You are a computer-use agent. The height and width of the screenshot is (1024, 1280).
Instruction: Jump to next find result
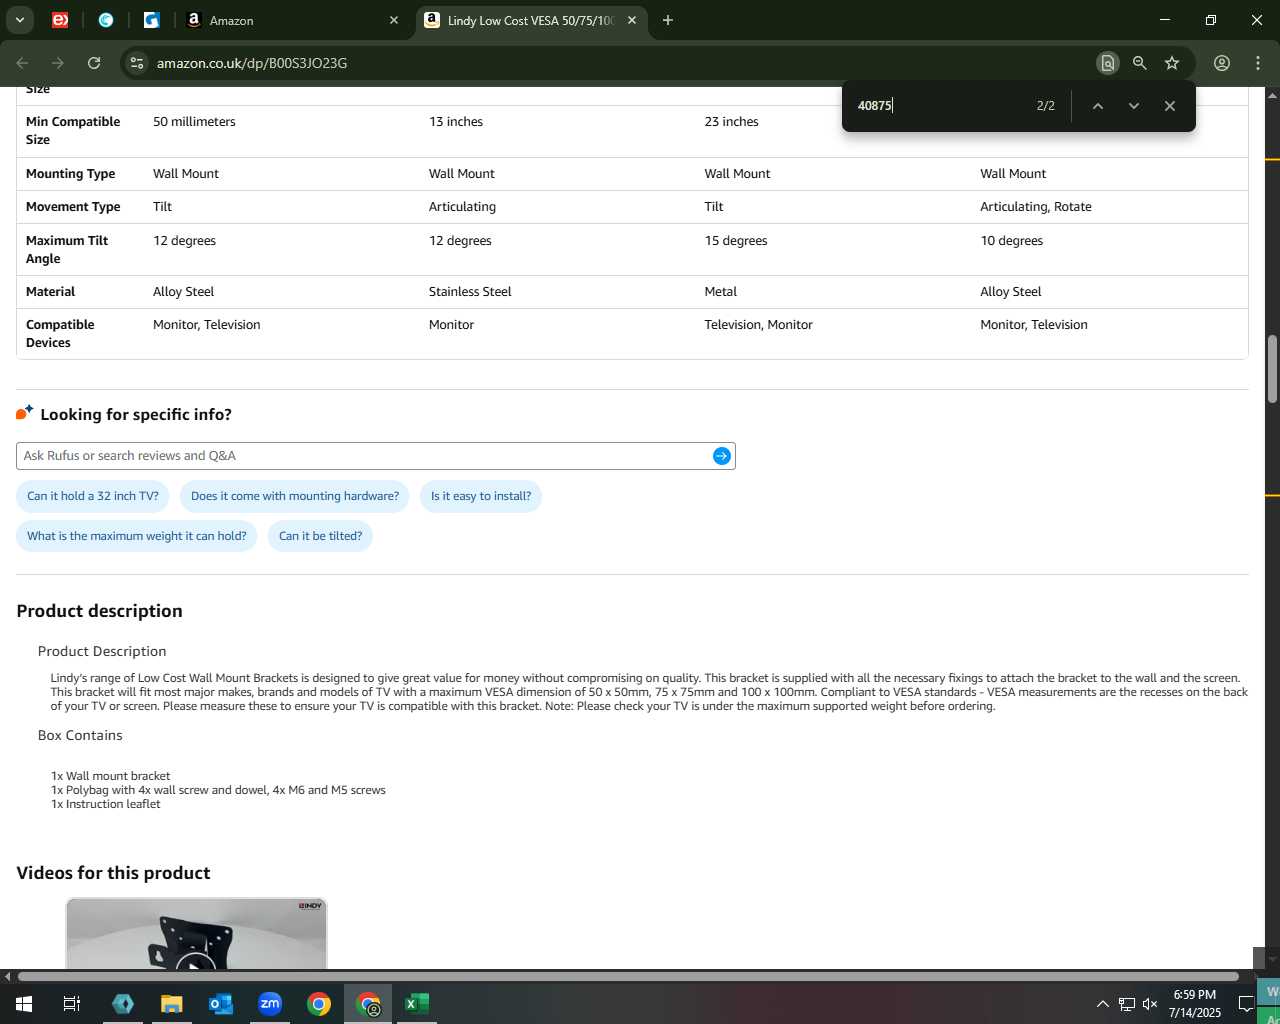point(1133,105)
